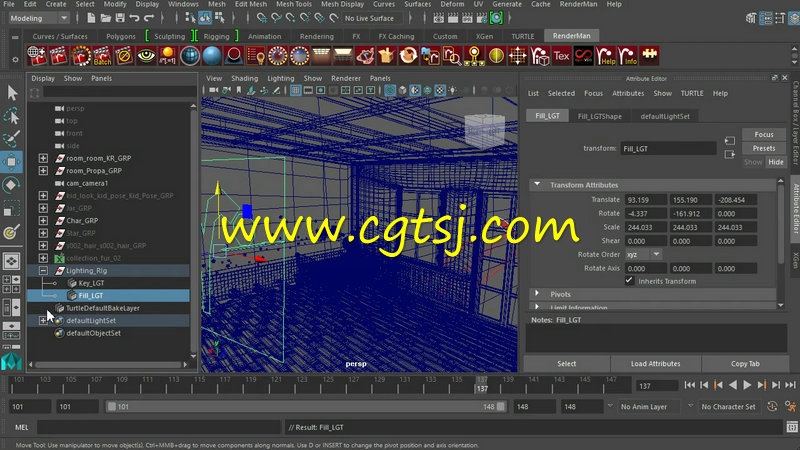Viewport: 800px width, 450px height.
Task: Click the puzzle piece shelf icon
Action: tap(649, 56)
